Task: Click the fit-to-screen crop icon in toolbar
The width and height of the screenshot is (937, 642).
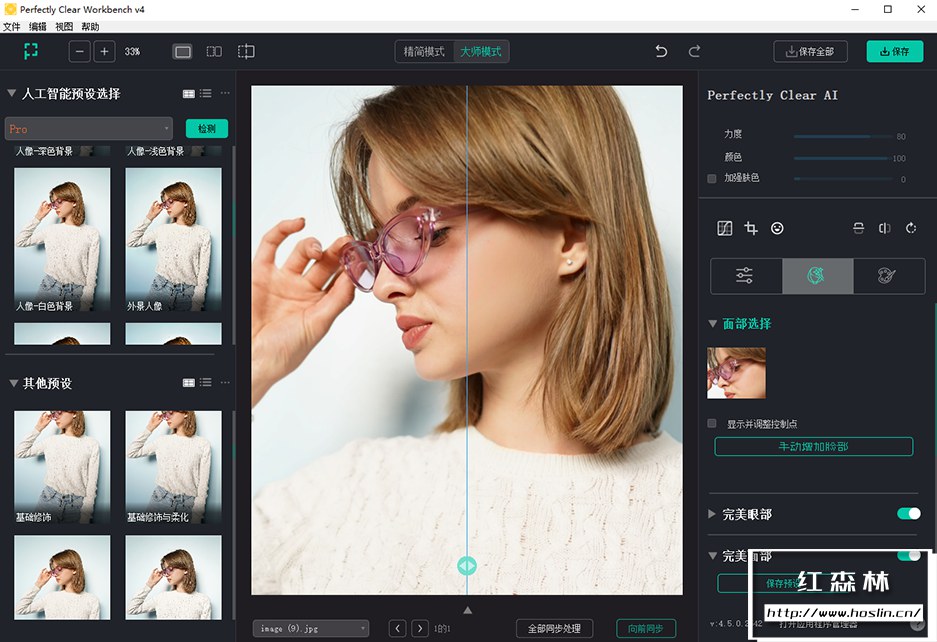Action: pyautogui.click(x=31, y=51)
